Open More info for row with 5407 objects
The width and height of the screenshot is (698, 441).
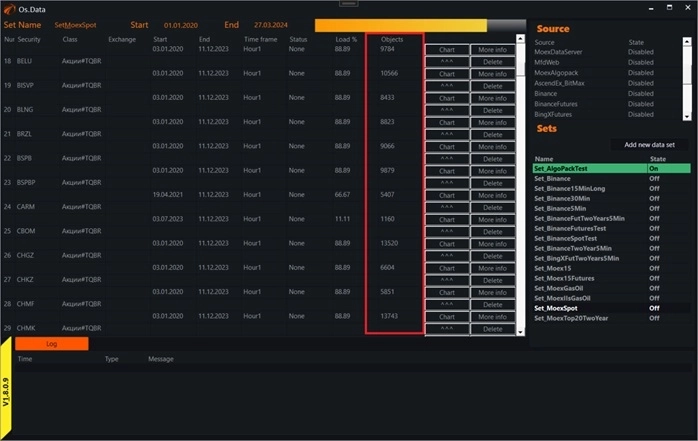(x=492, y=195)
